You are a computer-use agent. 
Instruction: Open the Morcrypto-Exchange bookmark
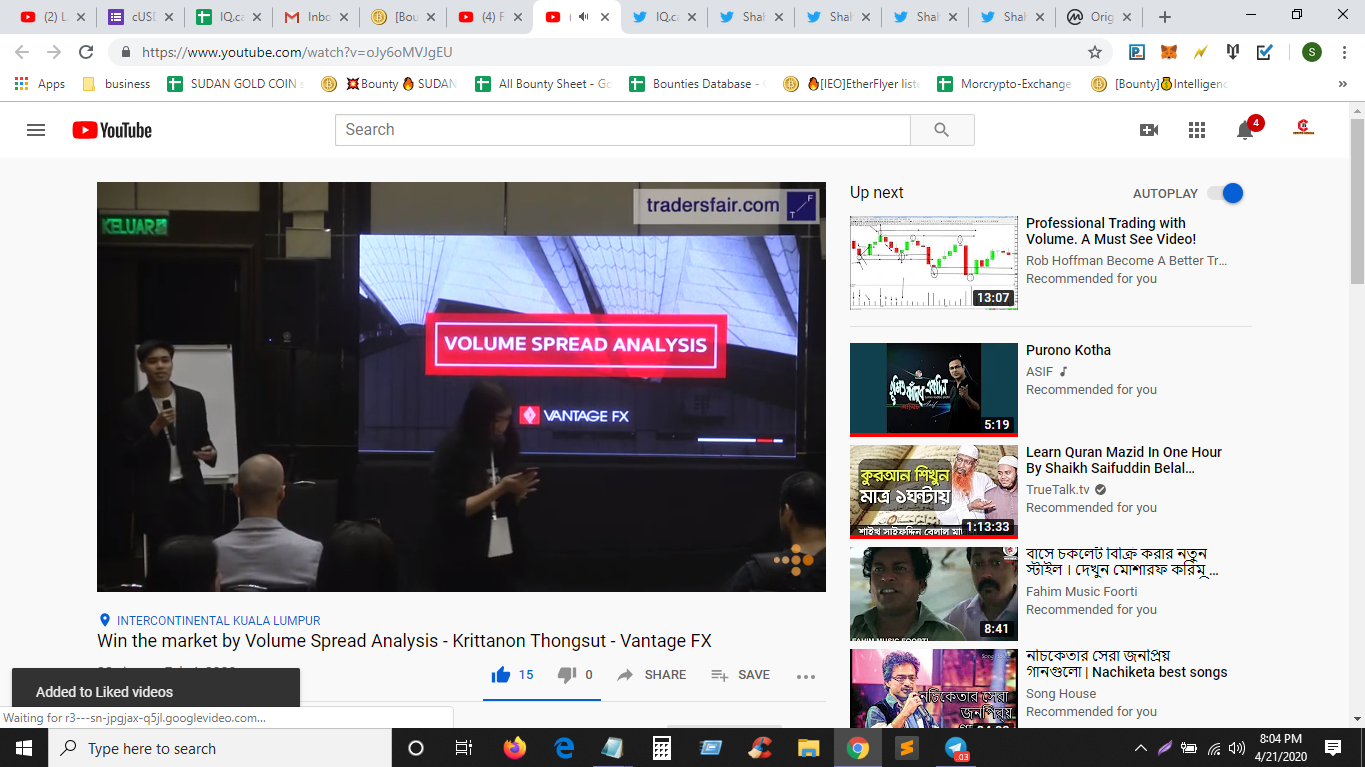click(x=1005, y=84)
